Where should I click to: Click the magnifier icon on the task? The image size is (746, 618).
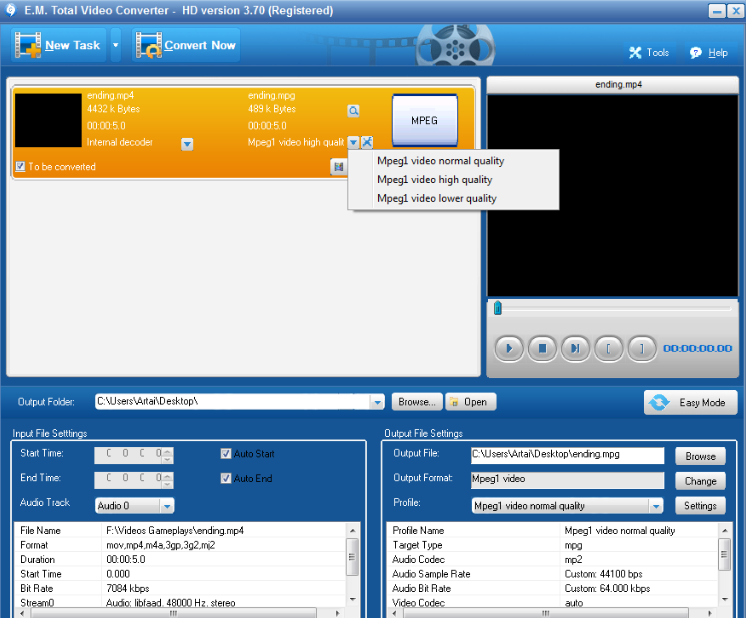[353, 111]
